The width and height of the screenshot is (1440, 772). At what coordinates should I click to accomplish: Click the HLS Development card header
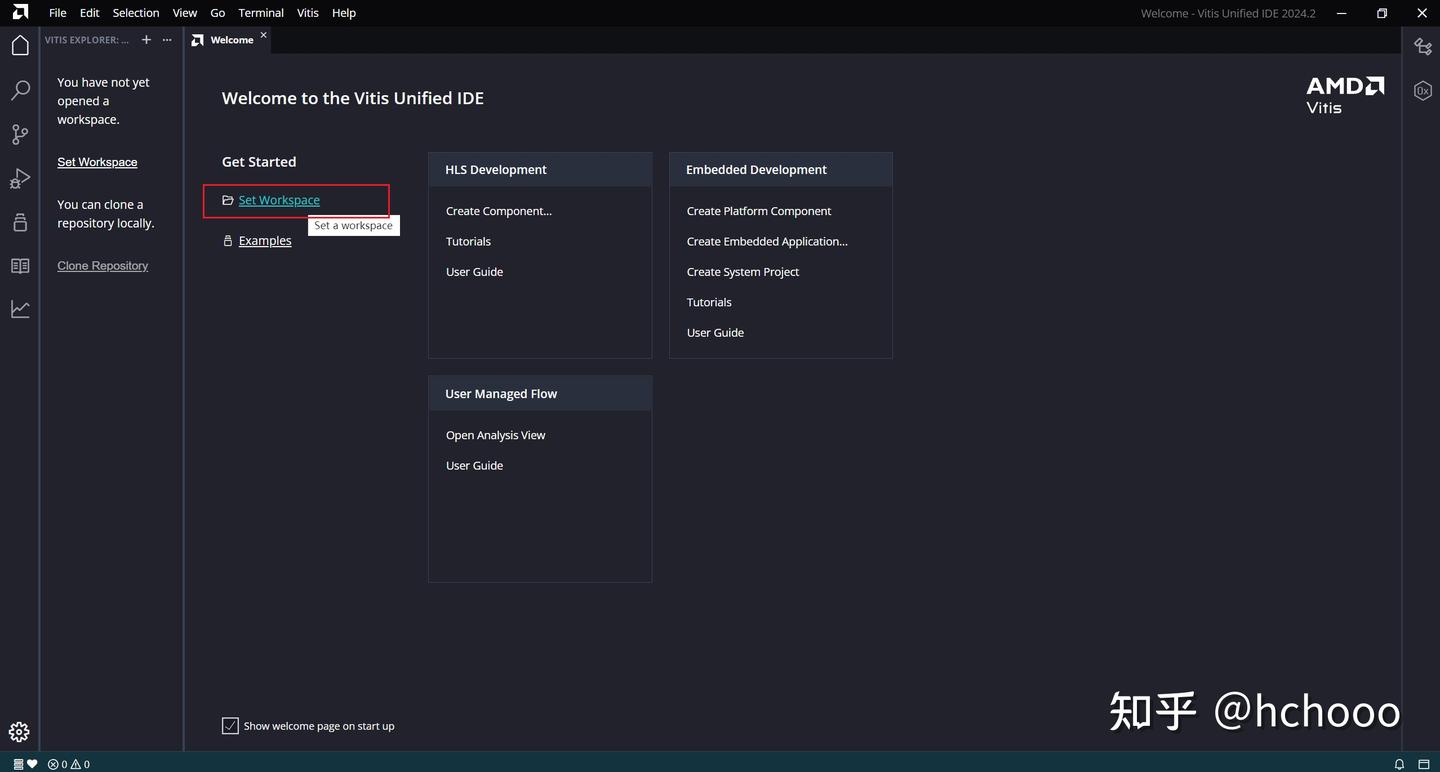(540, 170)
